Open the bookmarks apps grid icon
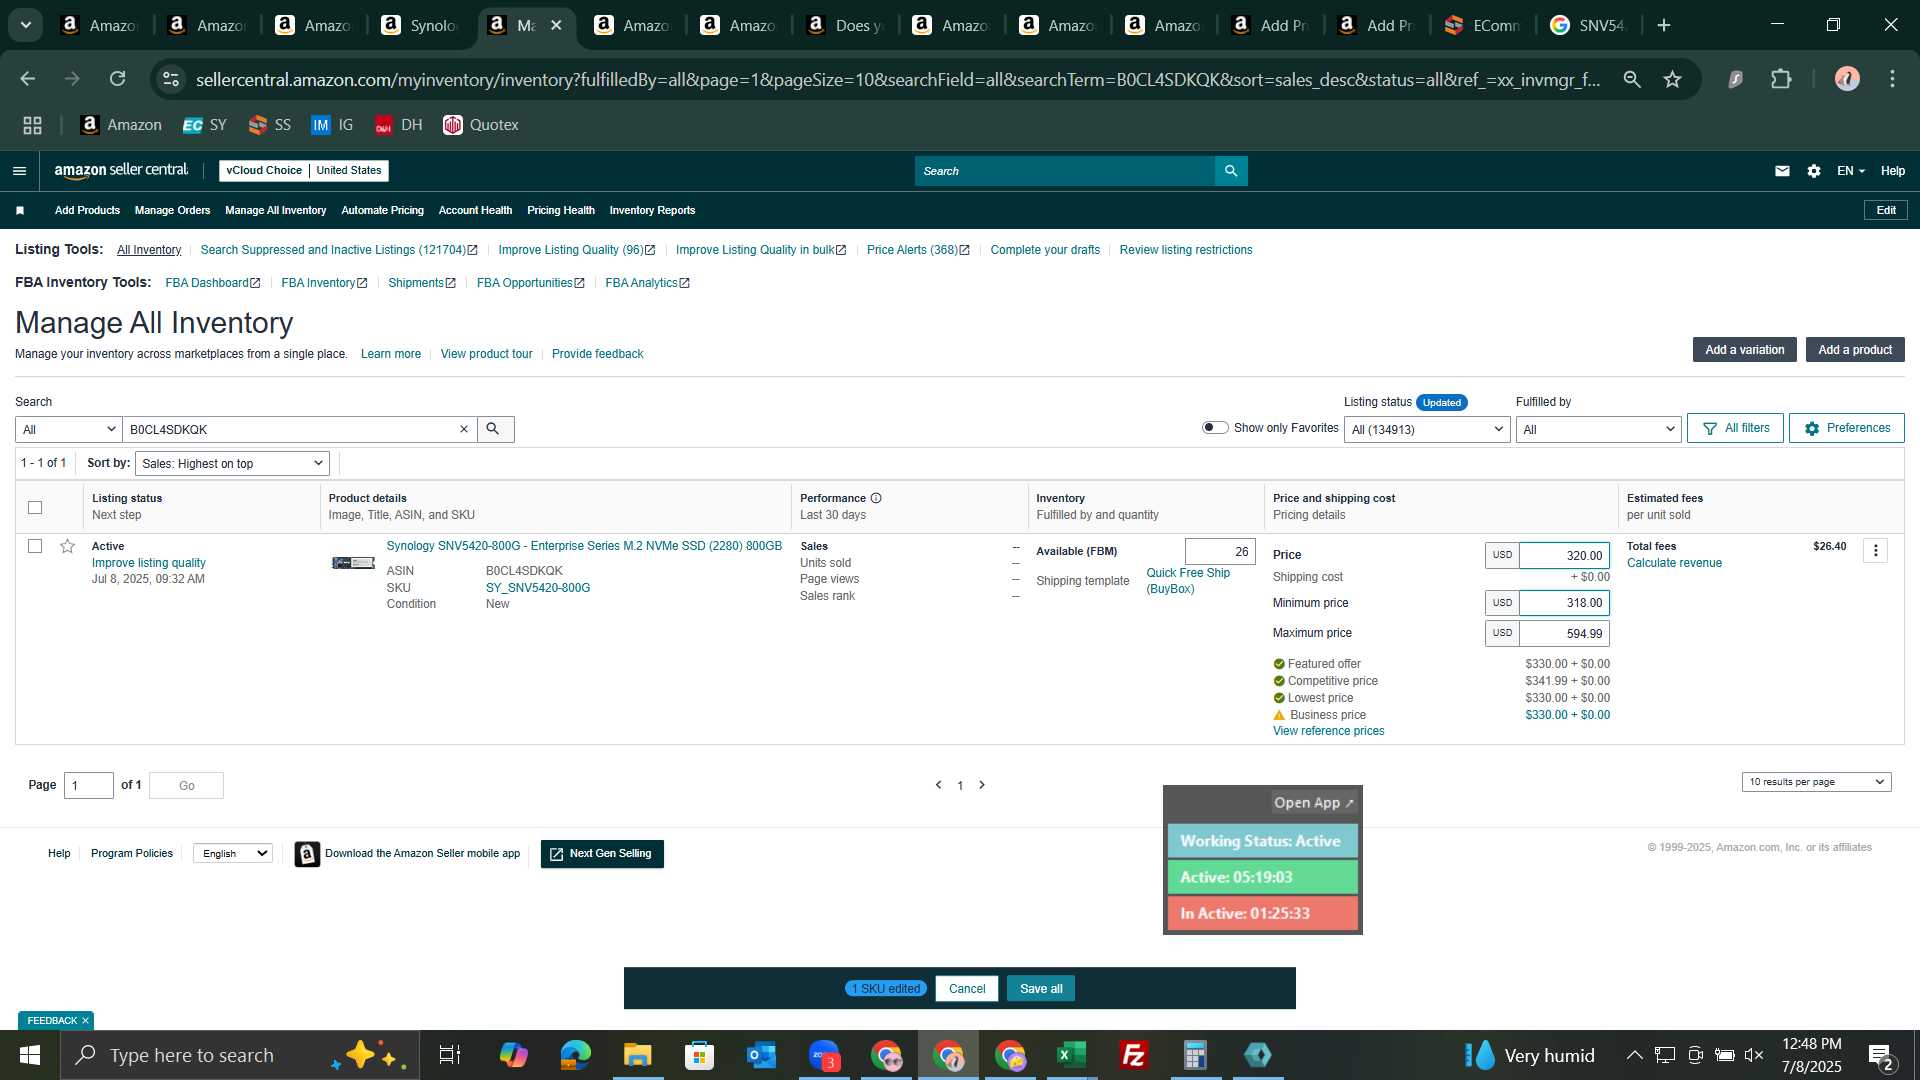 click(33, 125)
